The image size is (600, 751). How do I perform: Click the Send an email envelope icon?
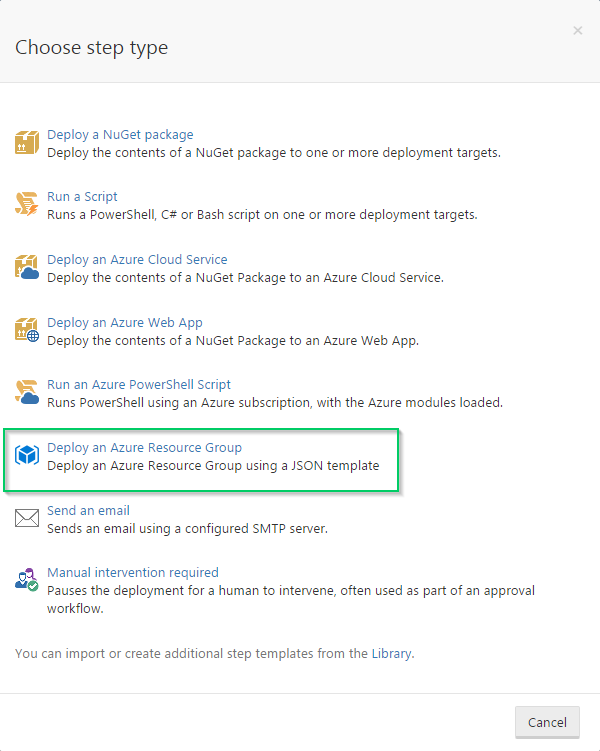tap(27, 518)
